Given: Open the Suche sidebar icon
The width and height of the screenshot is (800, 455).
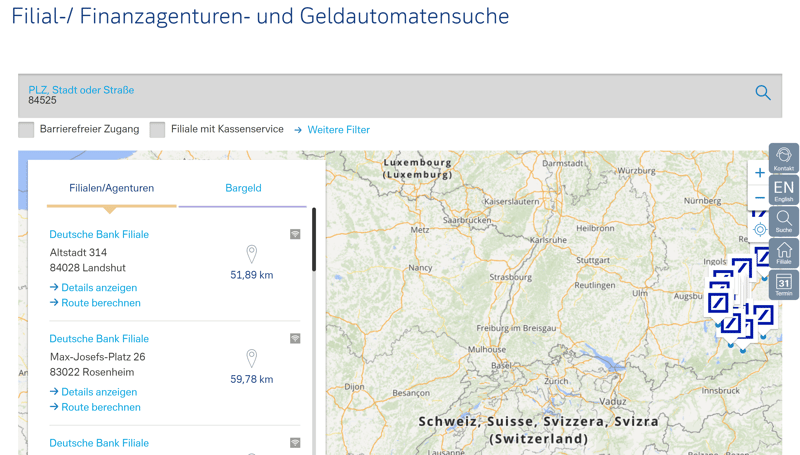Looking at the screenshot, I should coord(783,221).
